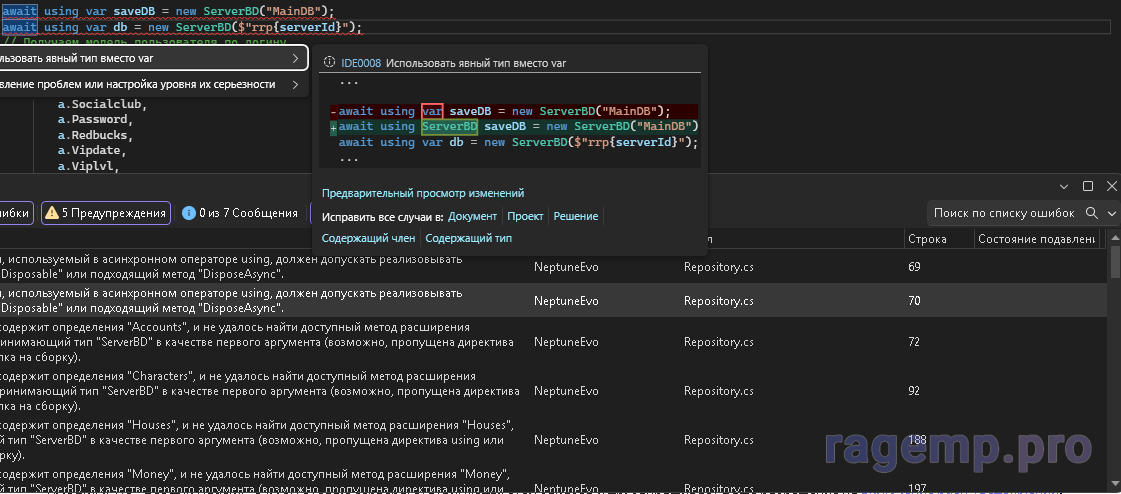Click the IDE0008 diagnostic code link

coord(360,62)
